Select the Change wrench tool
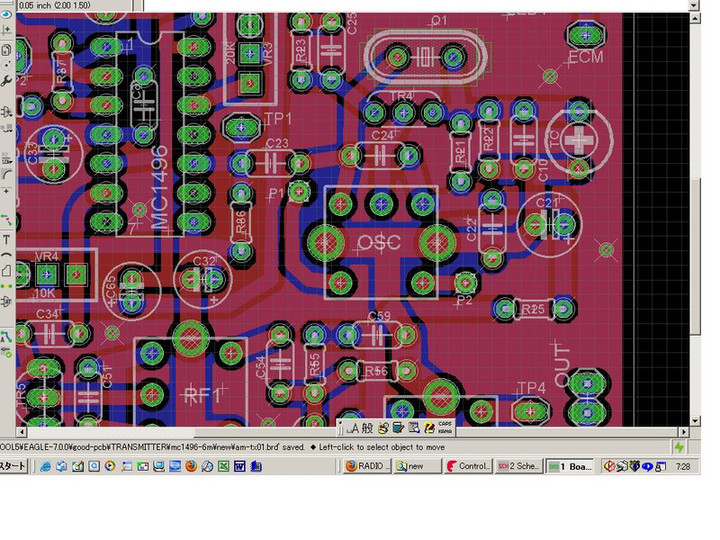Viewport: 720px width, 540px height. 6,80
